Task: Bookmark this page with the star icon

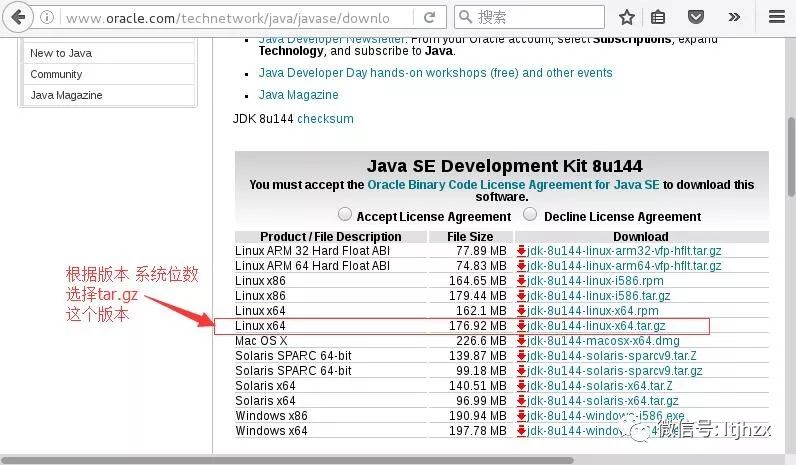Action: pos(627,18)
